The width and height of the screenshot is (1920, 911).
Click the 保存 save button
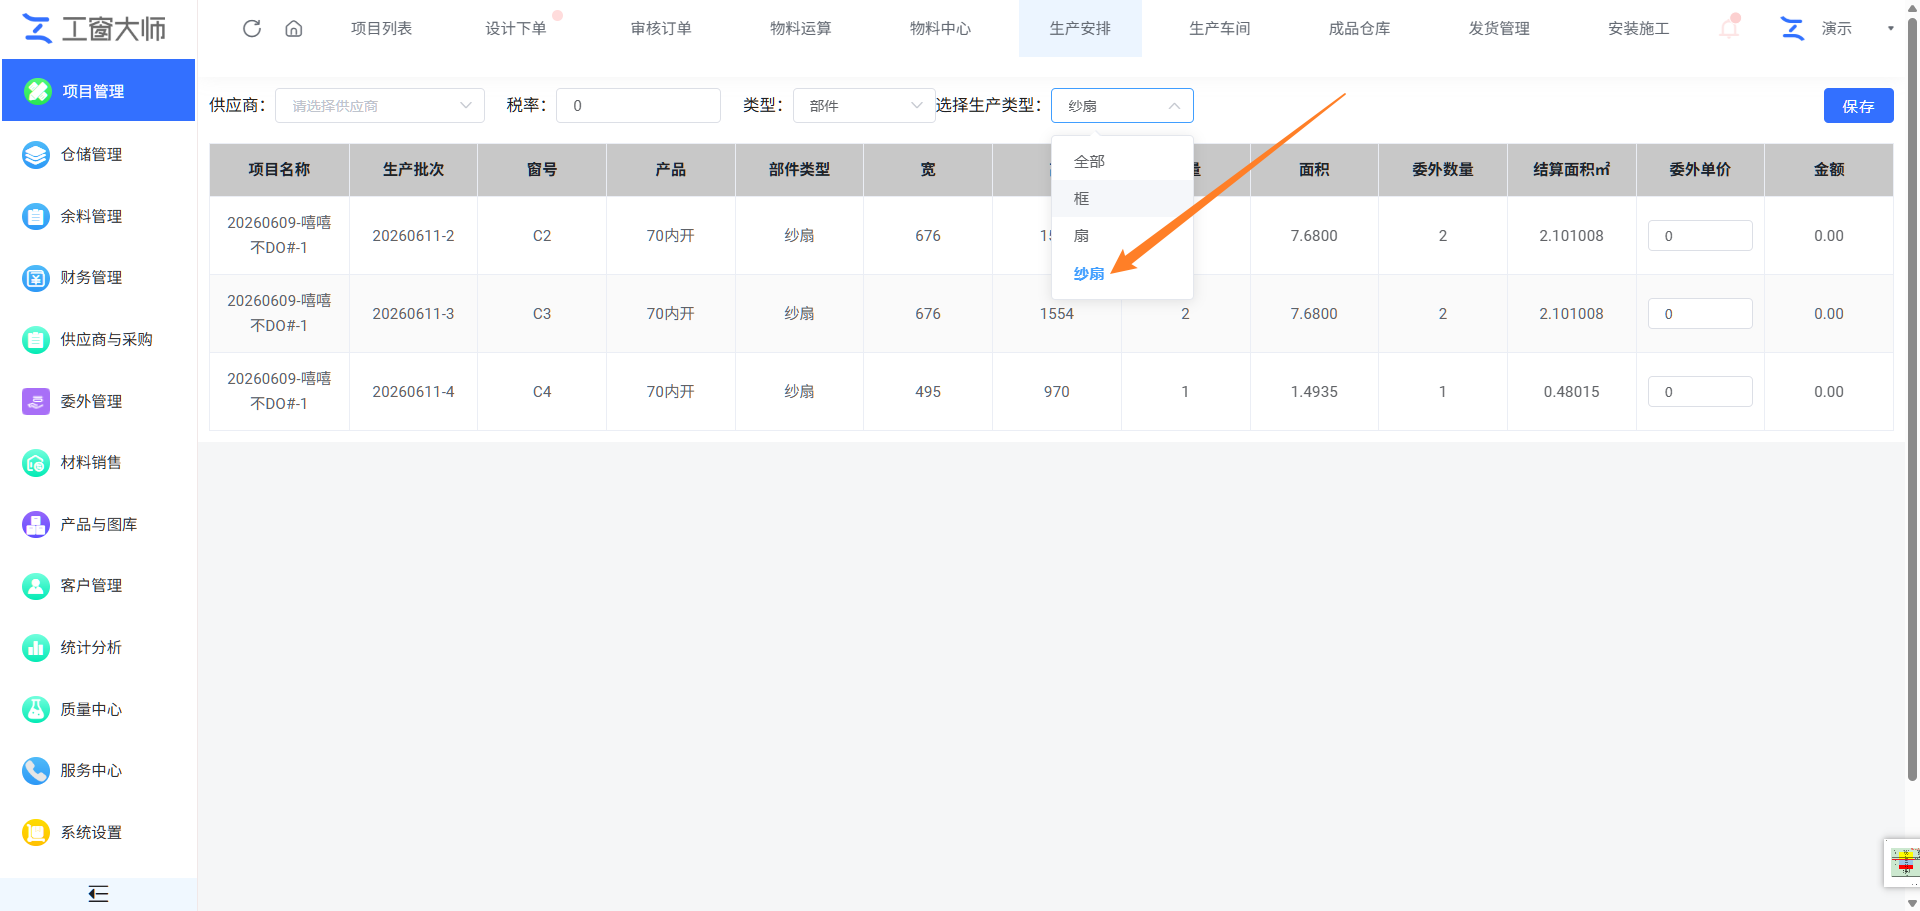point(1858,106)
